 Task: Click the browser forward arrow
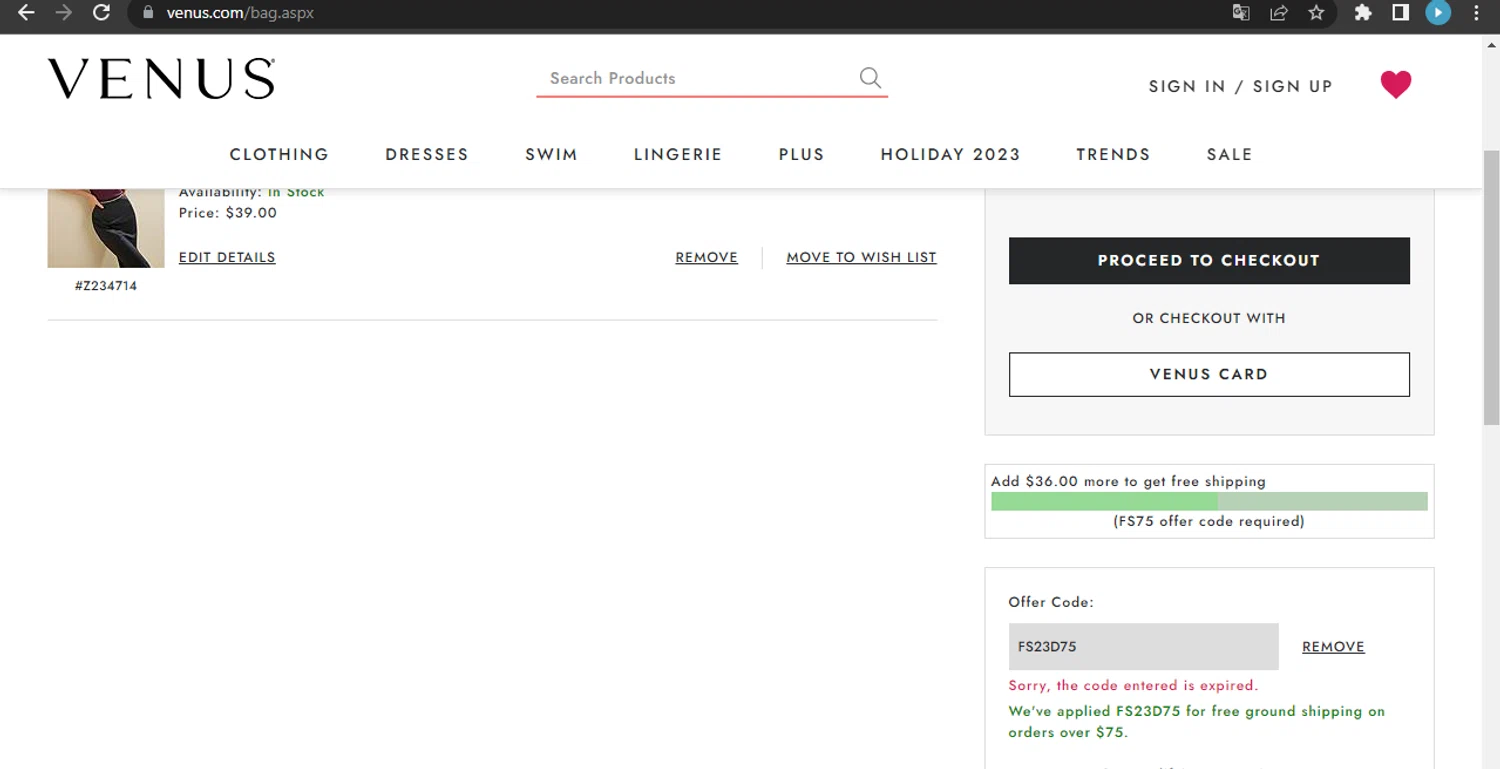point(64,13)
